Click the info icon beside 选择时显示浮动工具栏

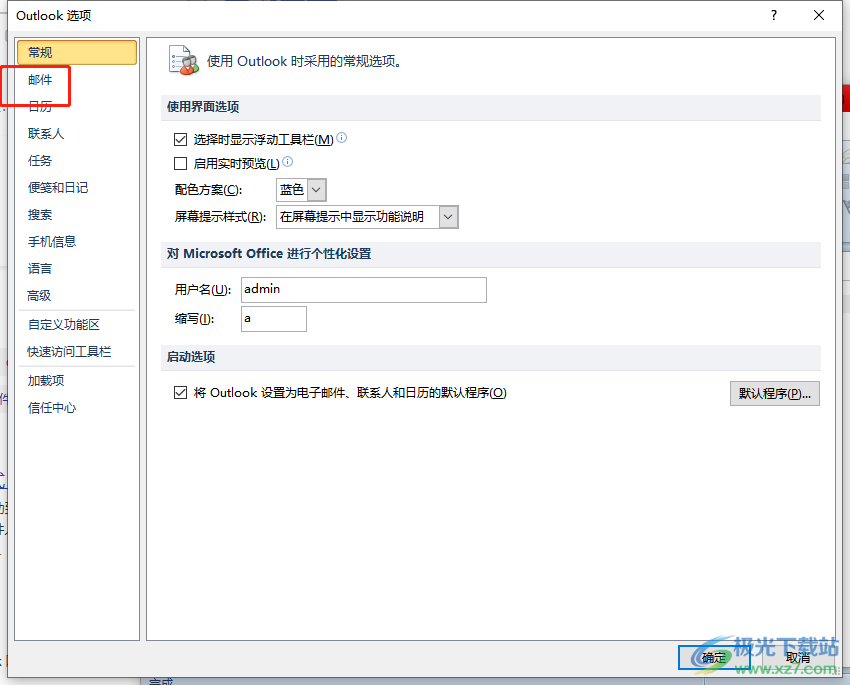[342, 138]
